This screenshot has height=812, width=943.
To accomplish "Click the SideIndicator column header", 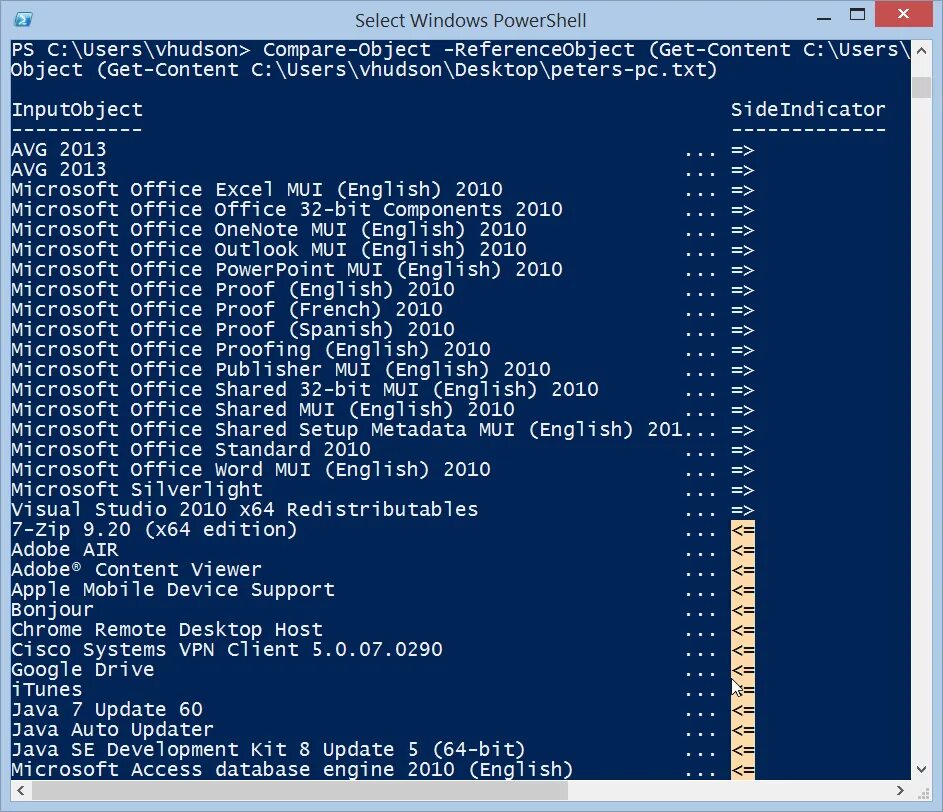I will 808,110.
